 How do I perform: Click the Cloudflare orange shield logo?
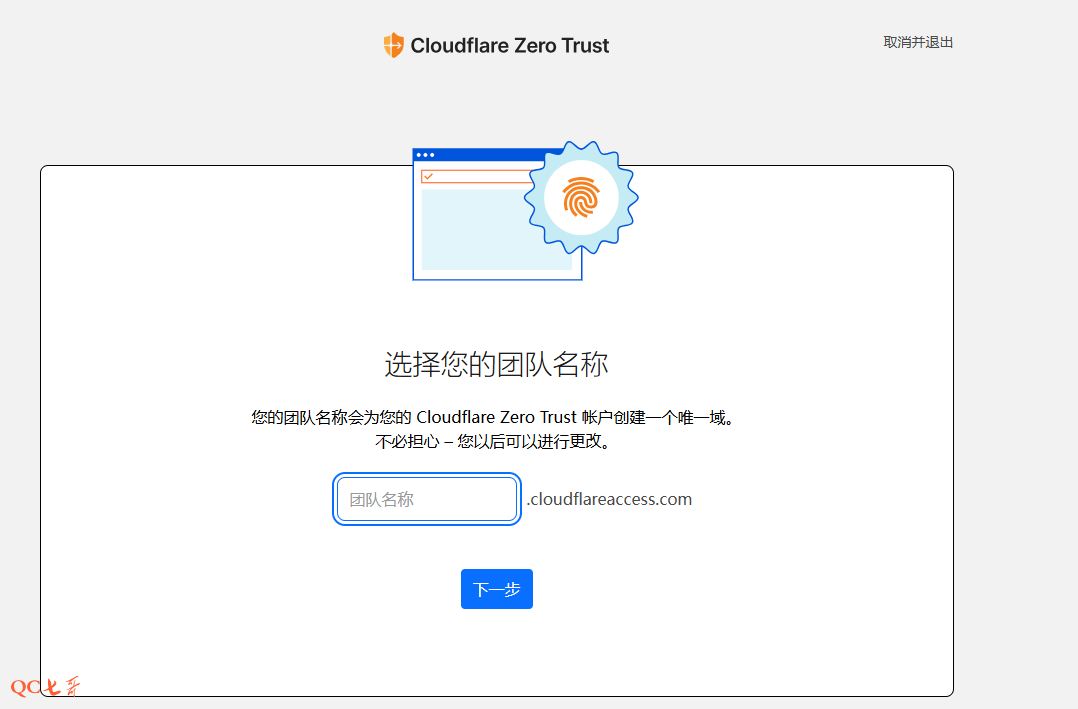[393, 45]
